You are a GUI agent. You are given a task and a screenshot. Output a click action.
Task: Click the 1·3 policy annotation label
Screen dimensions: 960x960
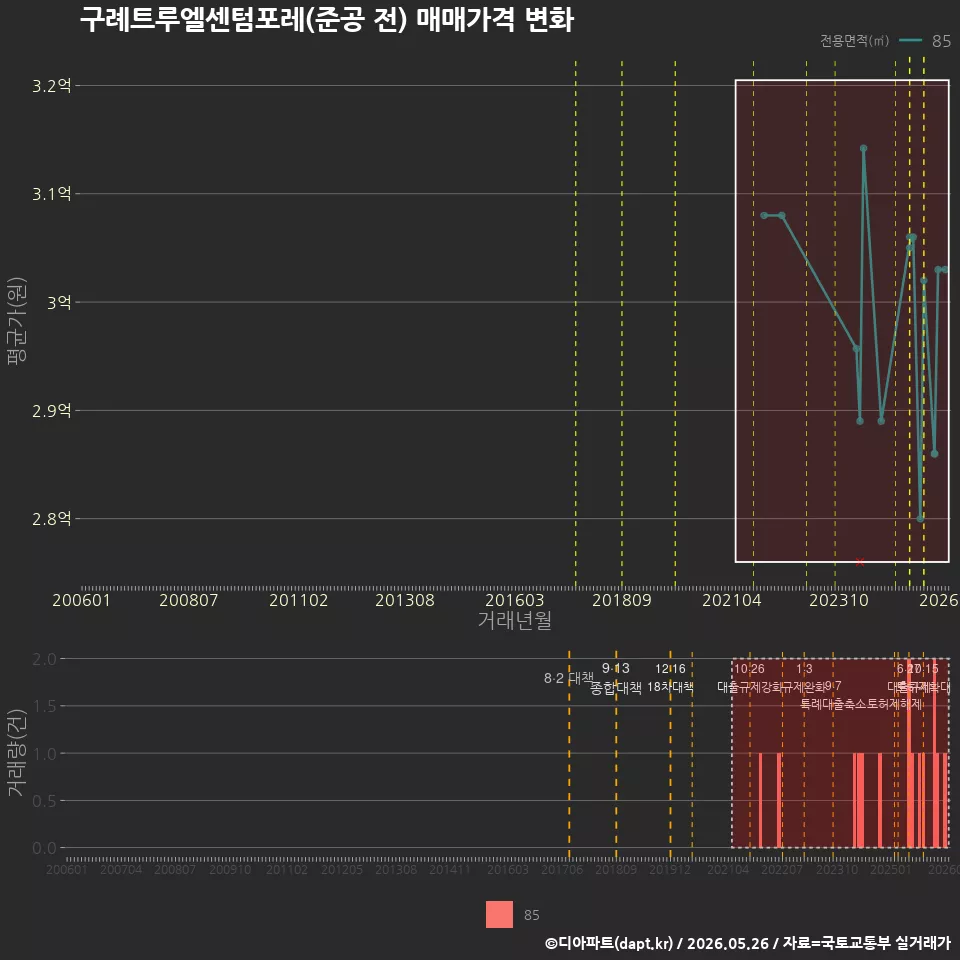tap(804, 669)
